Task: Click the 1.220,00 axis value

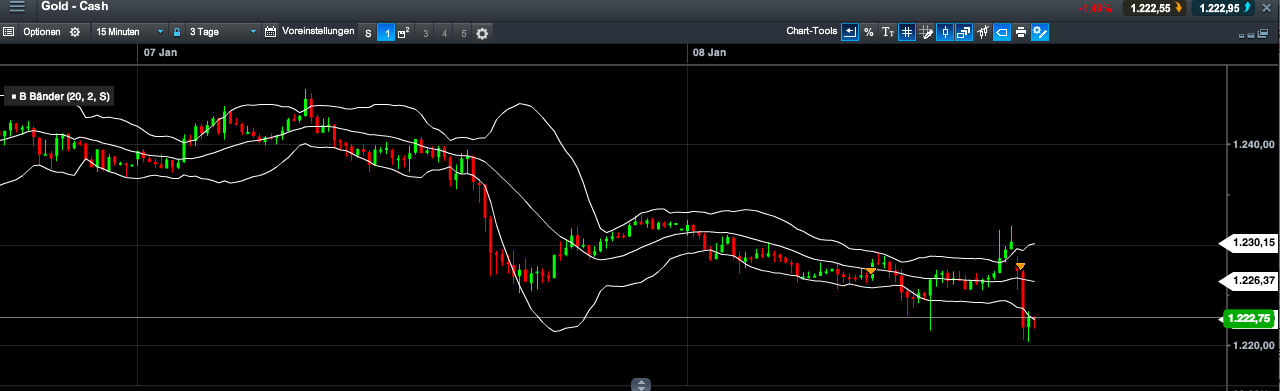Action: (x=1255, y=345)
